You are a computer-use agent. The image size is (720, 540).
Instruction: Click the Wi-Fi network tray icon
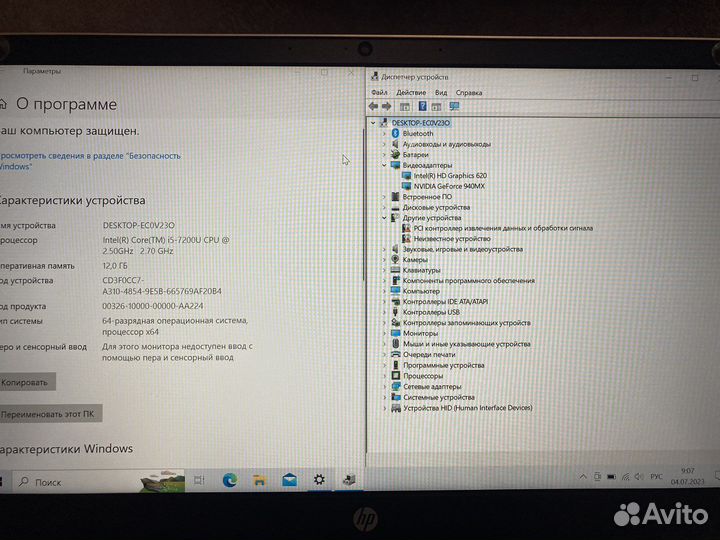coord(625,477)
